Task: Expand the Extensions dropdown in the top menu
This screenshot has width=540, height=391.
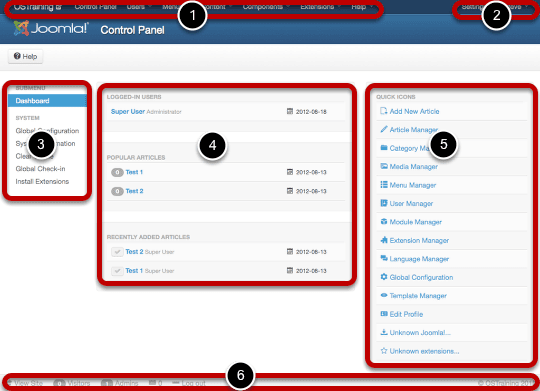Action: [320, 7]
